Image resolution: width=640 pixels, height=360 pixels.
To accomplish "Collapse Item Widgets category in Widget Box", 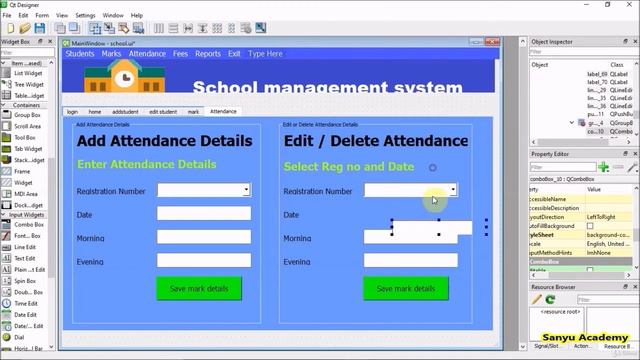I will (x=3, y=63).
